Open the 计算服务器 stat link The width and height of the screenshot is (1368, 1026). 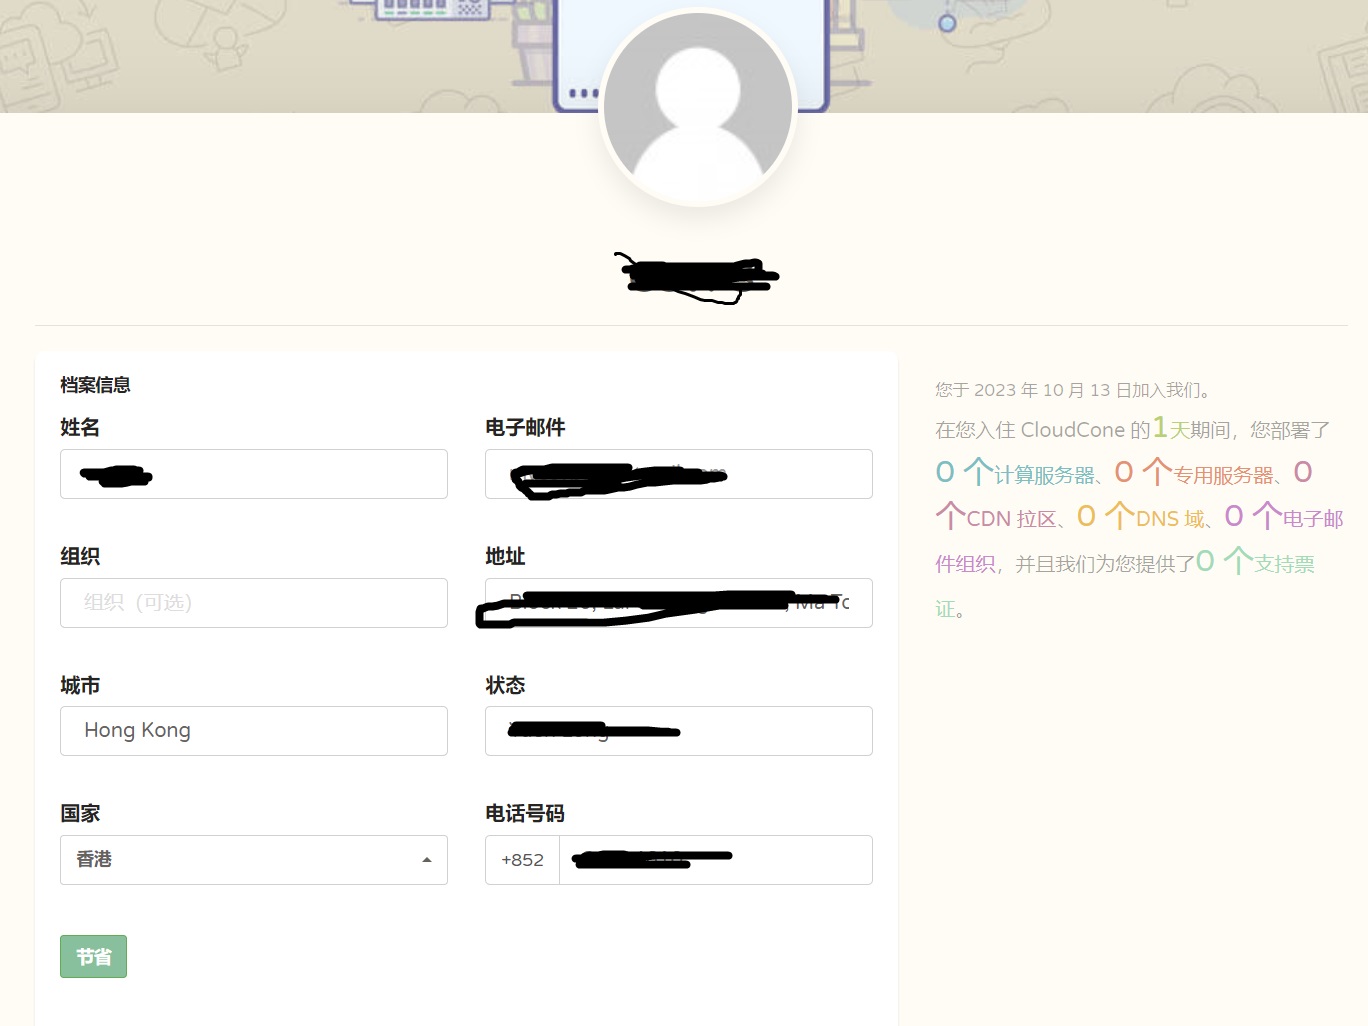click(x=1044, y=476)
